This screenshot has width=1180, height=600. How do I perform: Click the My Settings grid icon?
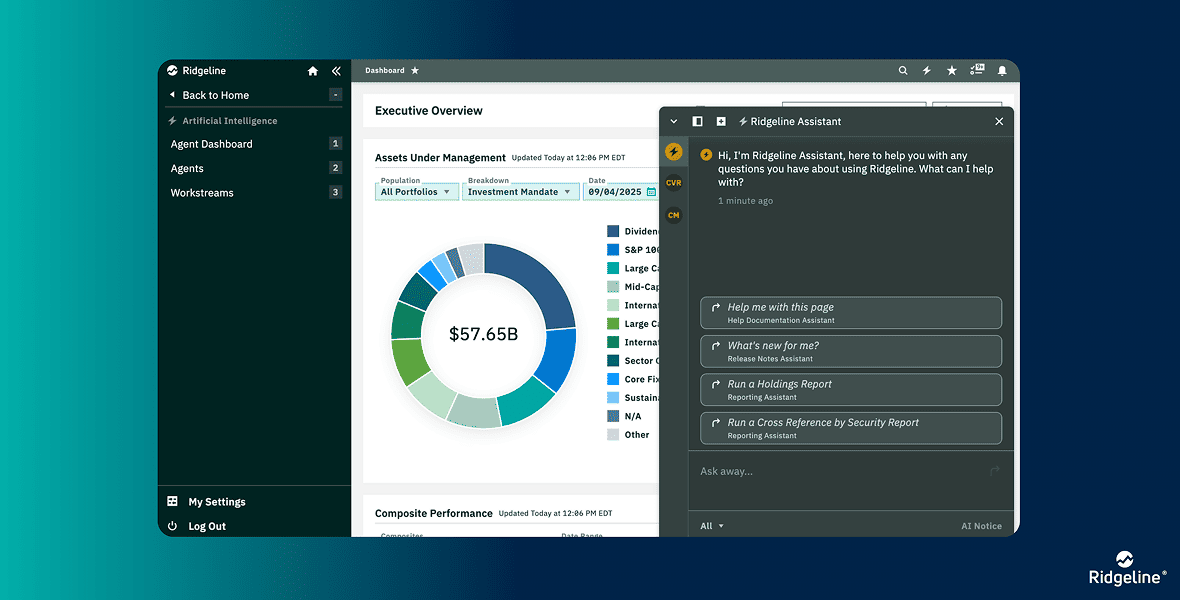pos(172,501)
